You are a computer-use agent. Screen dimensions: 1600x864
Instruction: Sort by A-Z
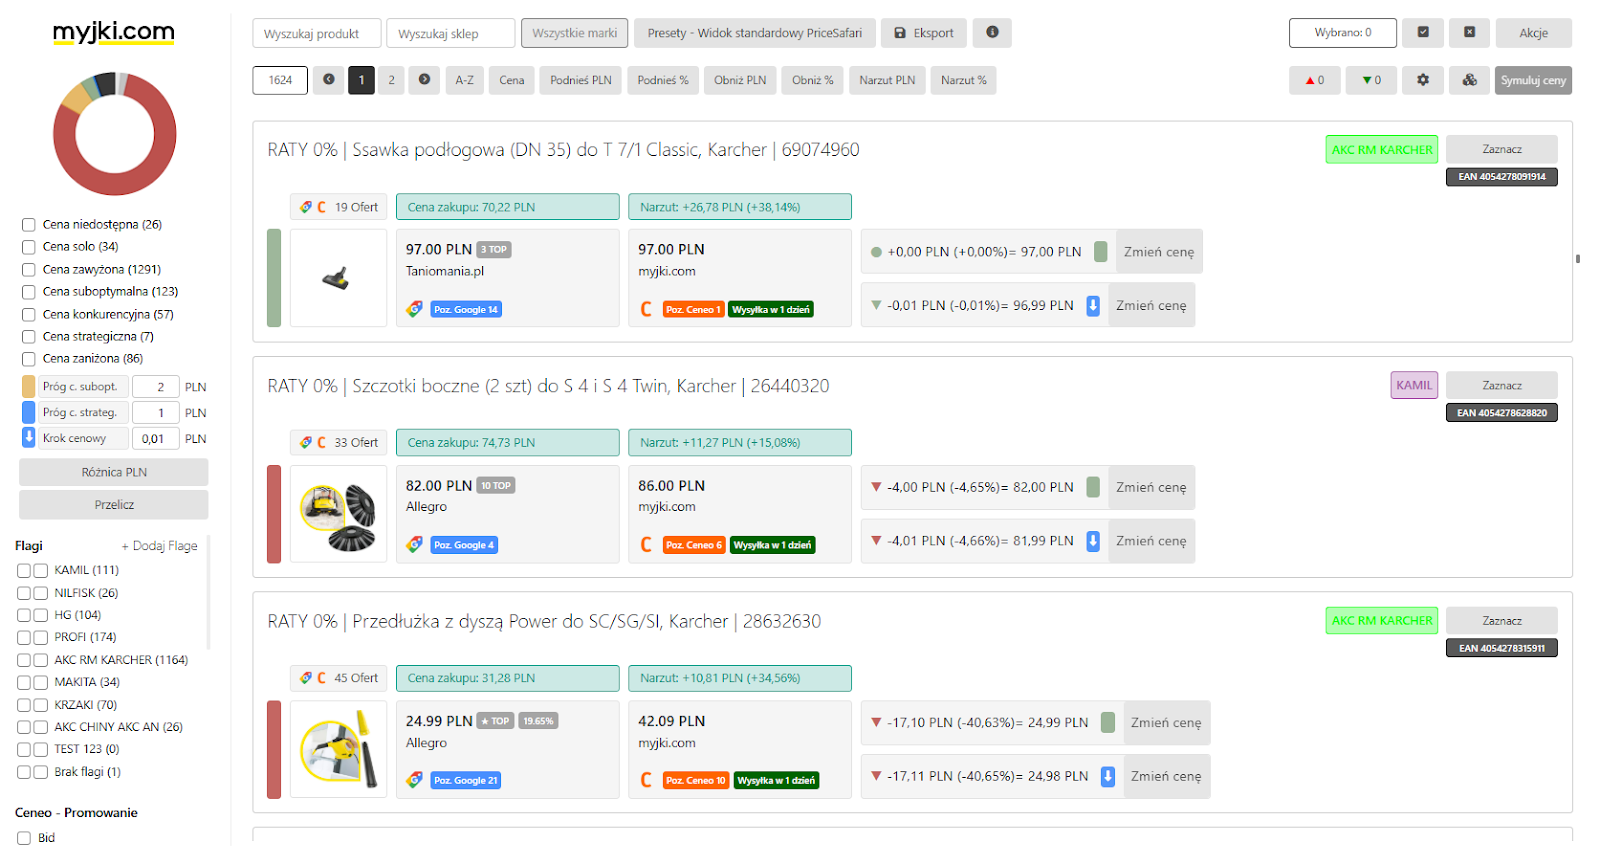click(465, 80)
